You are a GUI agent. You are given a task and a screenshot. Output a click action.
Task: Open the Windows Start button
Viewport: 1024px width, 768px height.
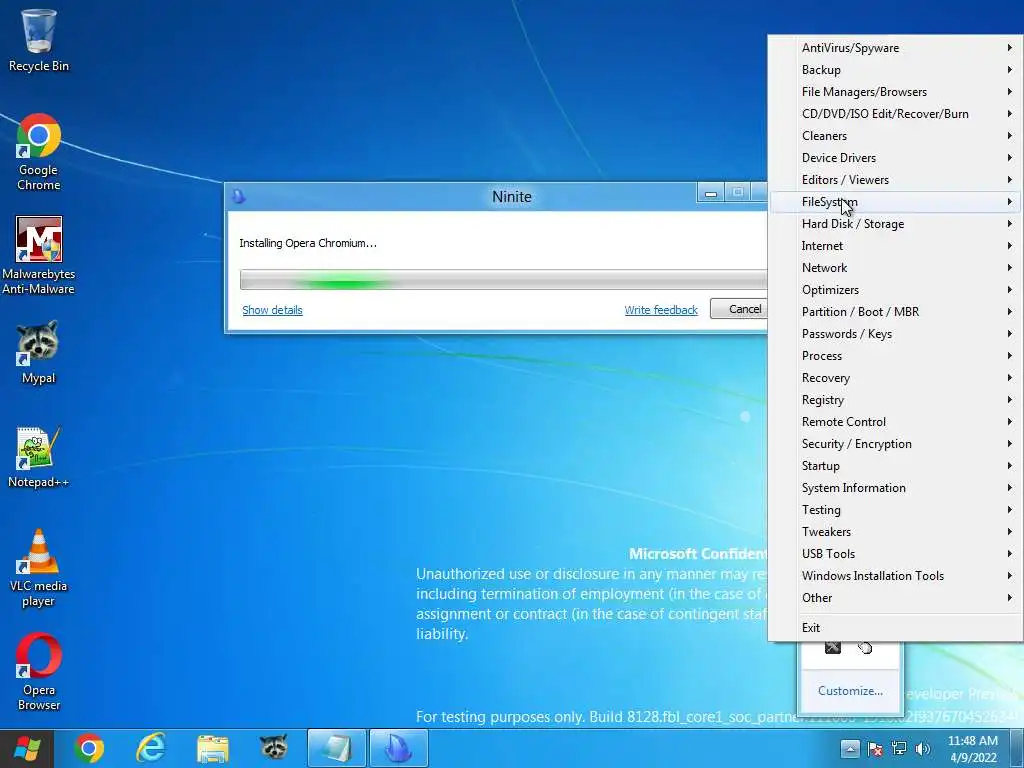pyautogui.click(x=27, y=748)
